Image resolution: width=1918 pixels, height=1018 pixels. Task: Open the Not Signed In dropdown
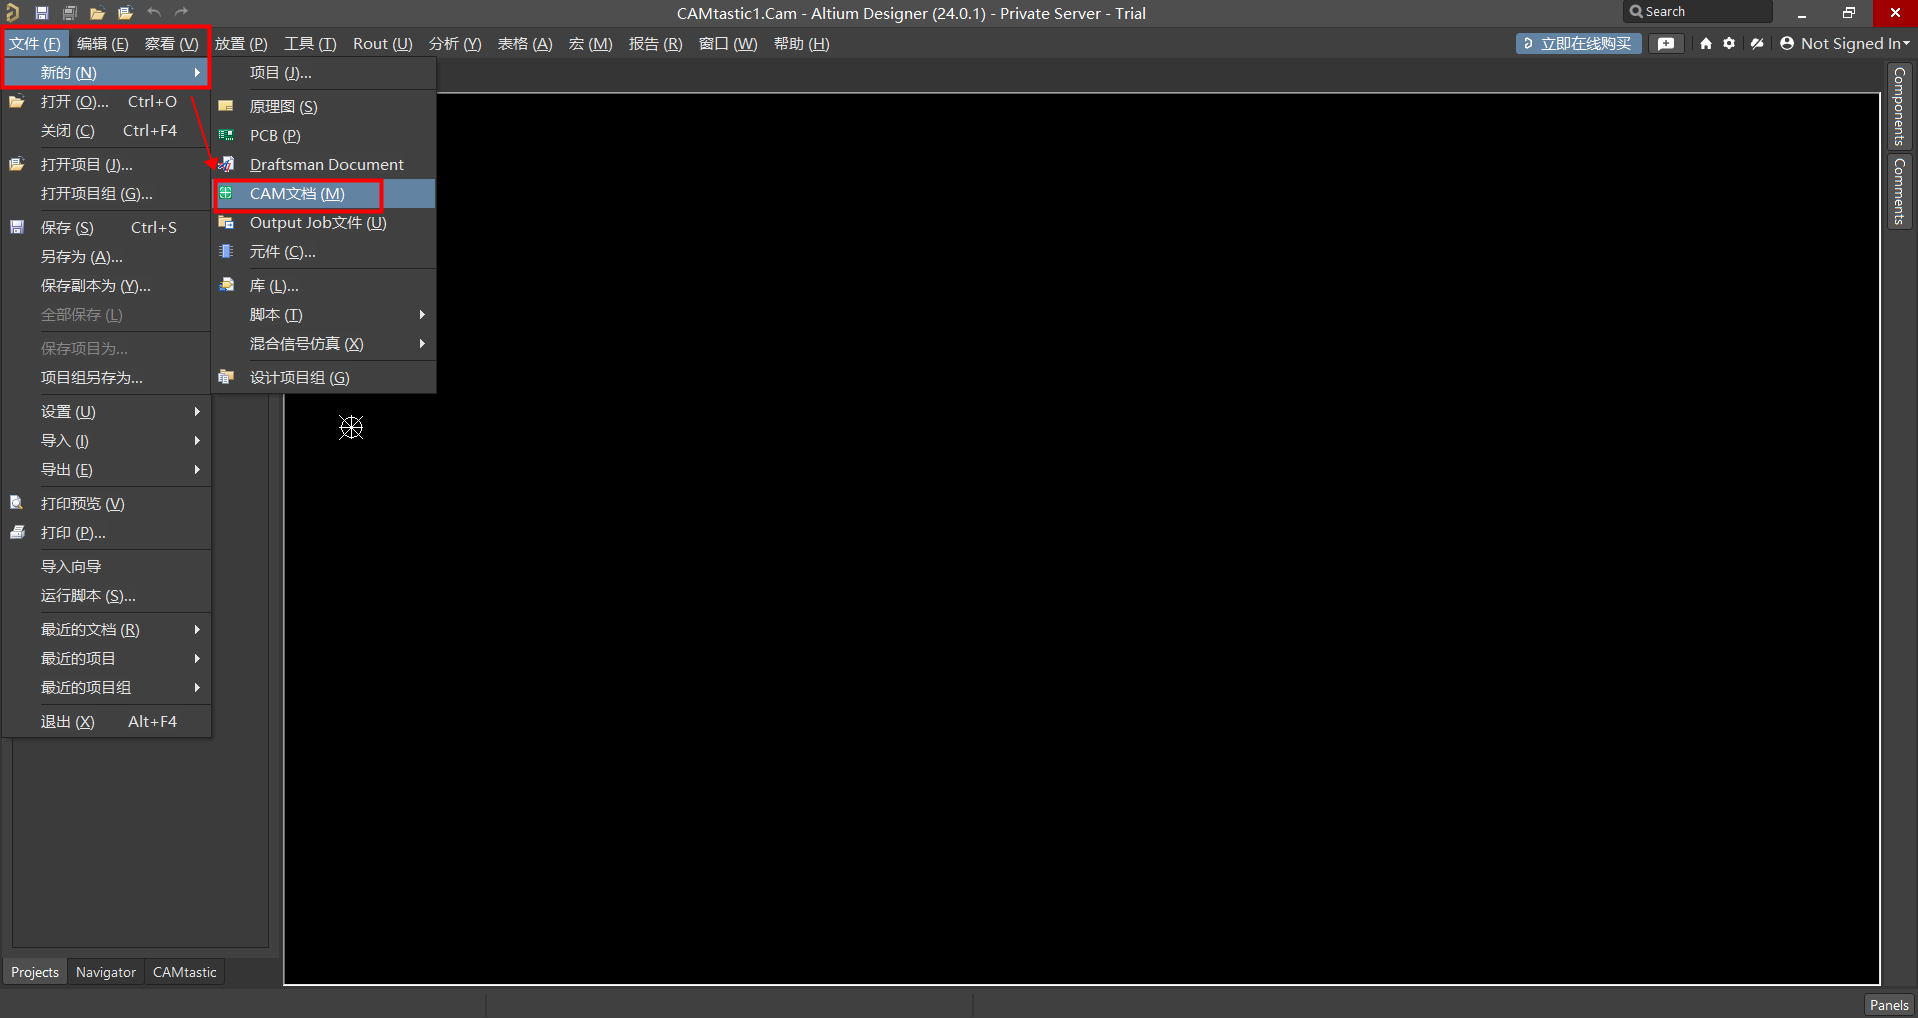(1845, 44)
